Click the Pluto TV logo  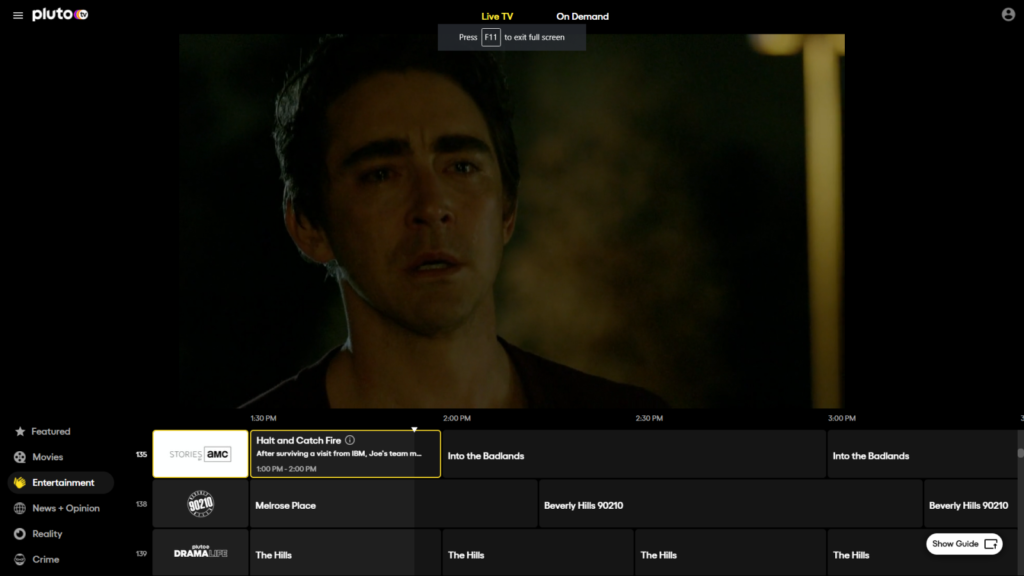coord(60,14)
